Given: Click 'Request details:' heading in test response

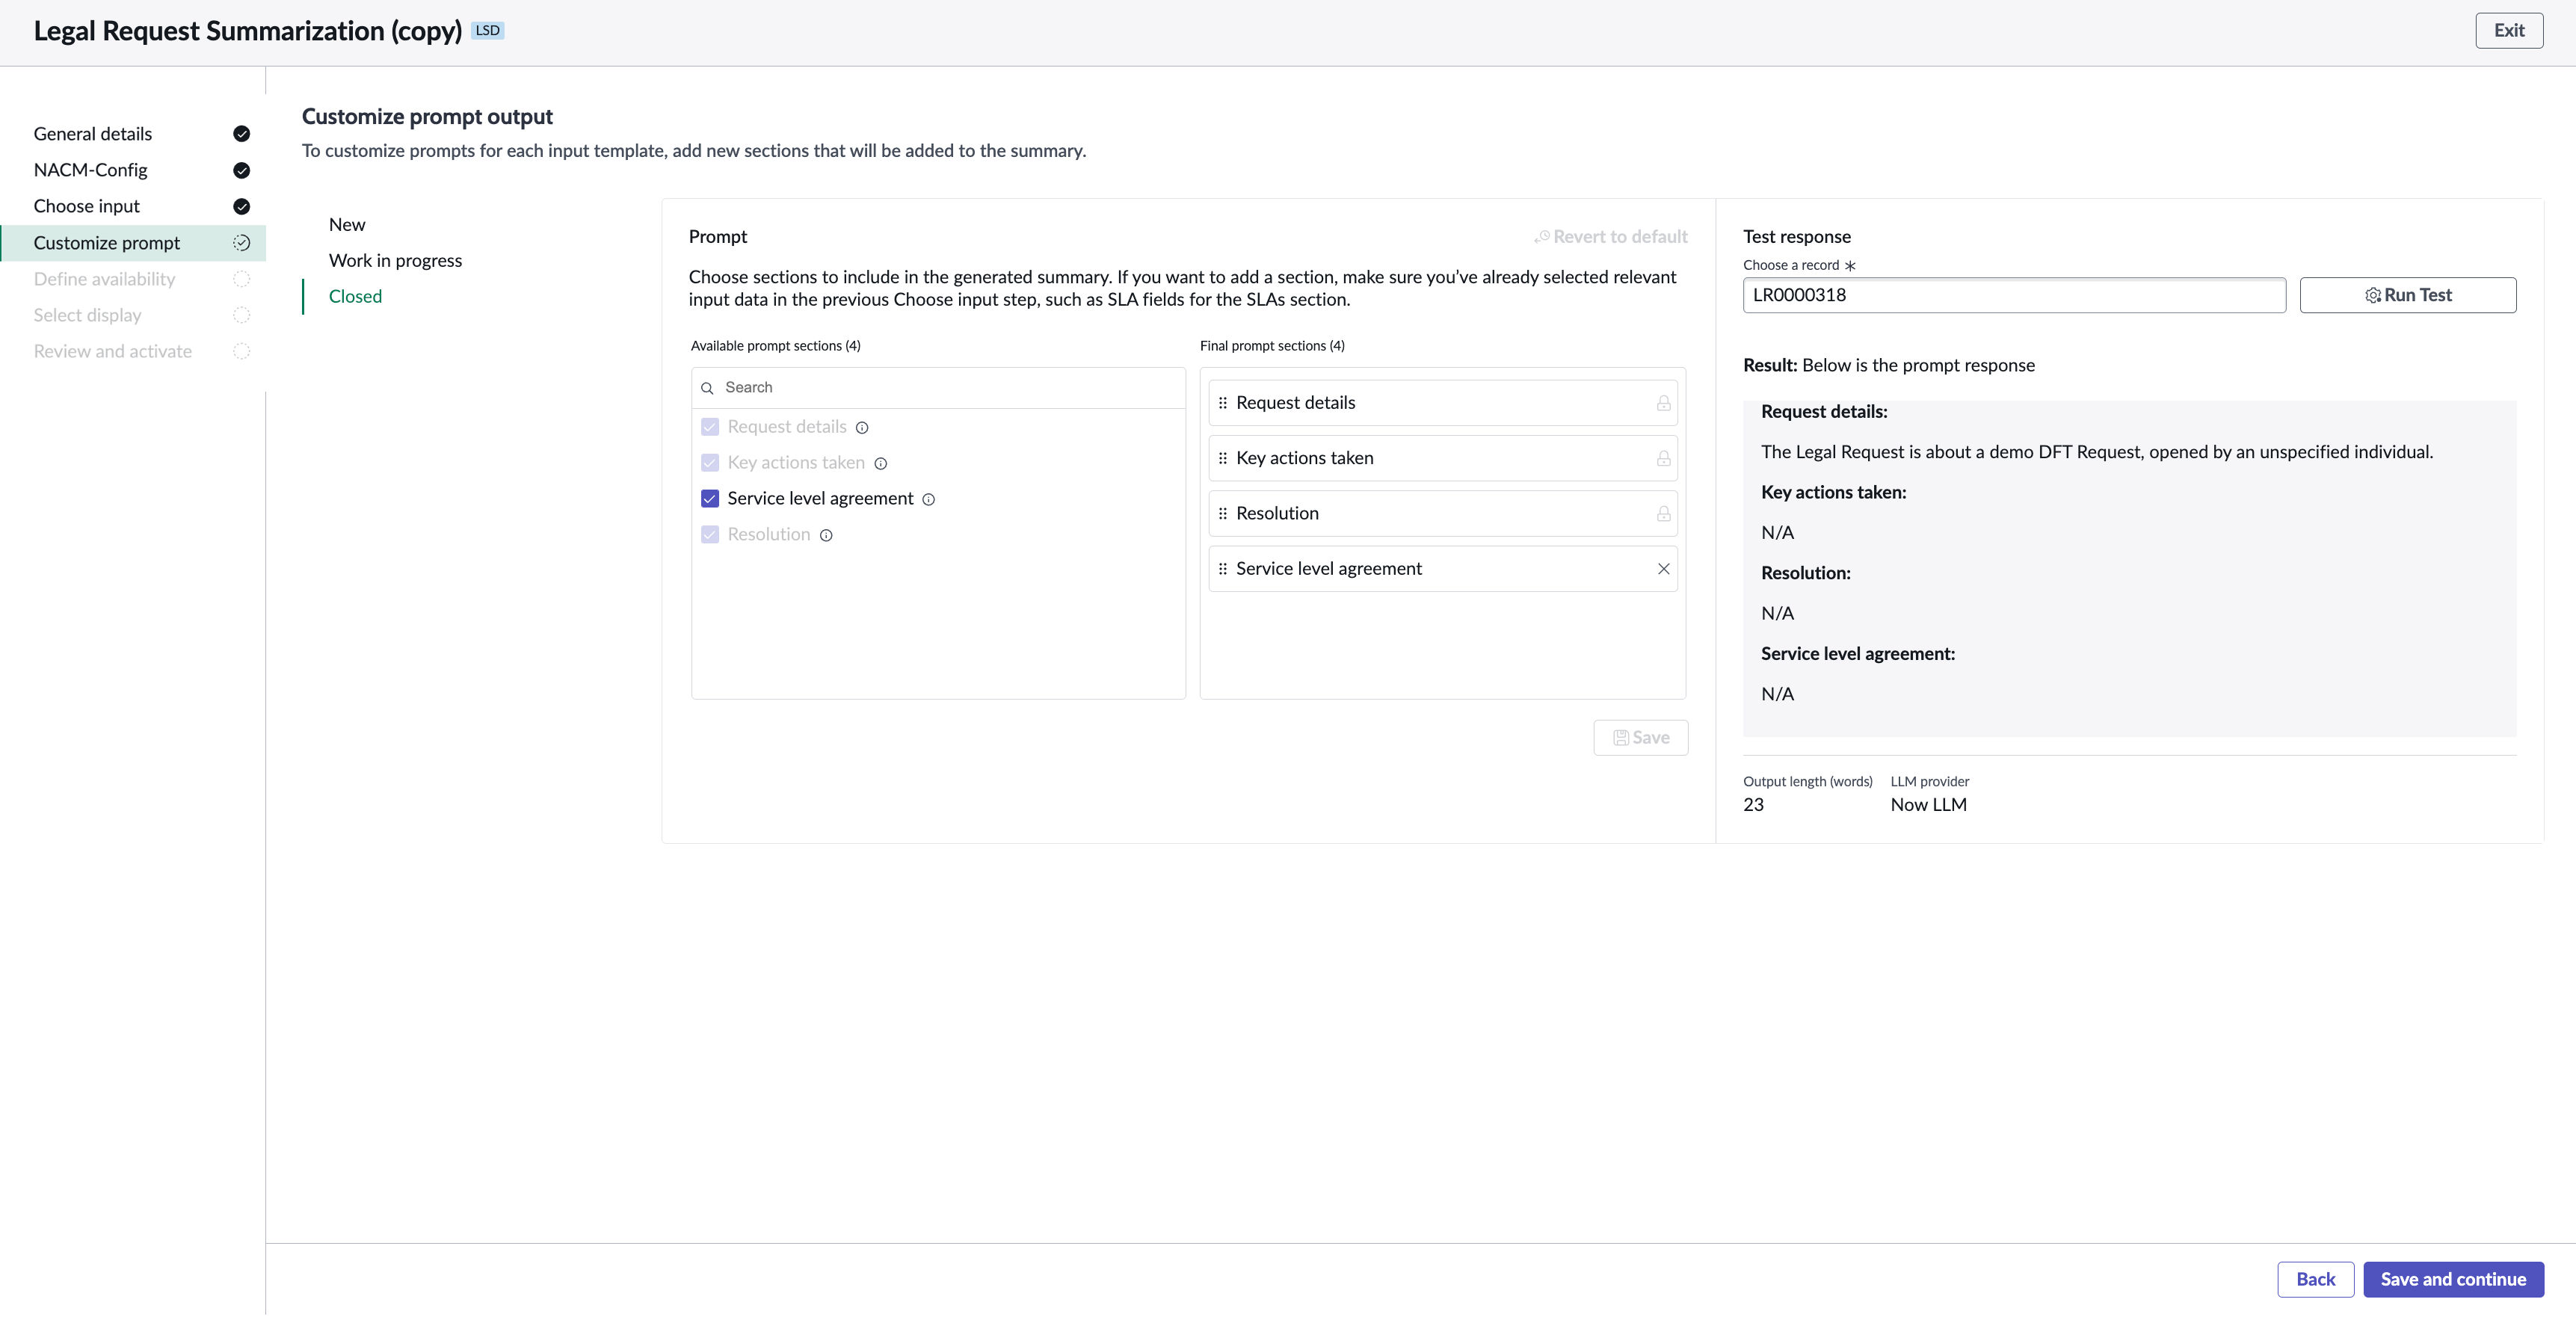Looking at the screenshot, I should 1824,412.
